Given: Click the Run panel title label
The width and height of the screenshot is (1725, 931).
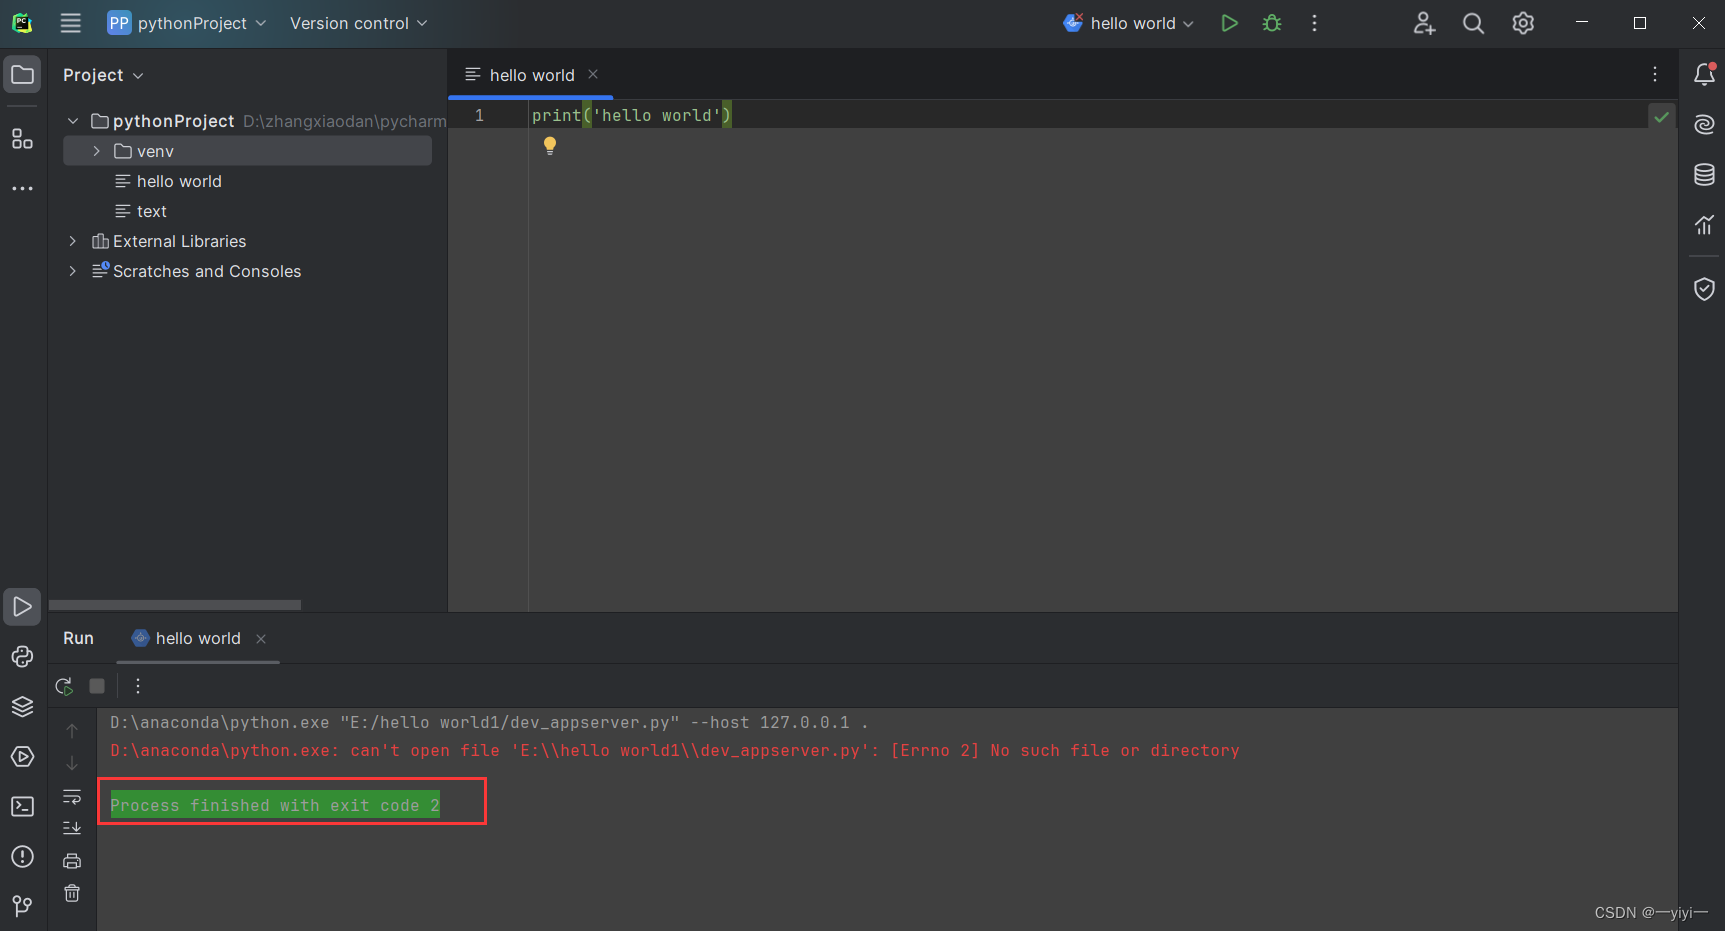Looking at the screenshot, I should (x=78, y=638).
